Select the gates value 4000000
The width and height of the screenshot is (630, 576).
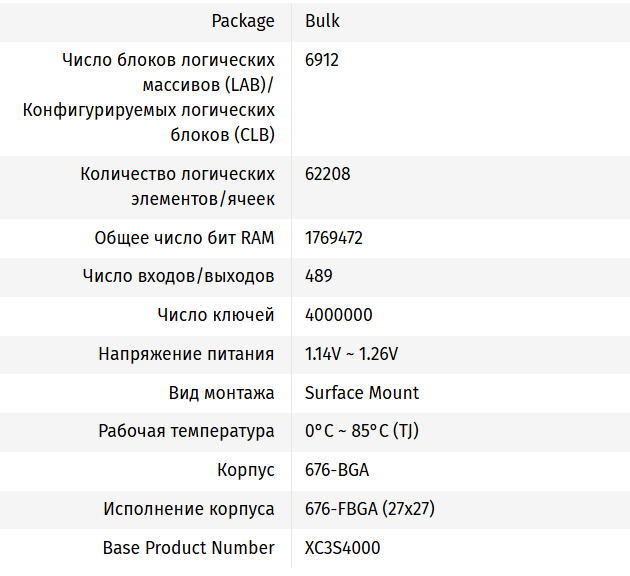click(x=338, y=315)
